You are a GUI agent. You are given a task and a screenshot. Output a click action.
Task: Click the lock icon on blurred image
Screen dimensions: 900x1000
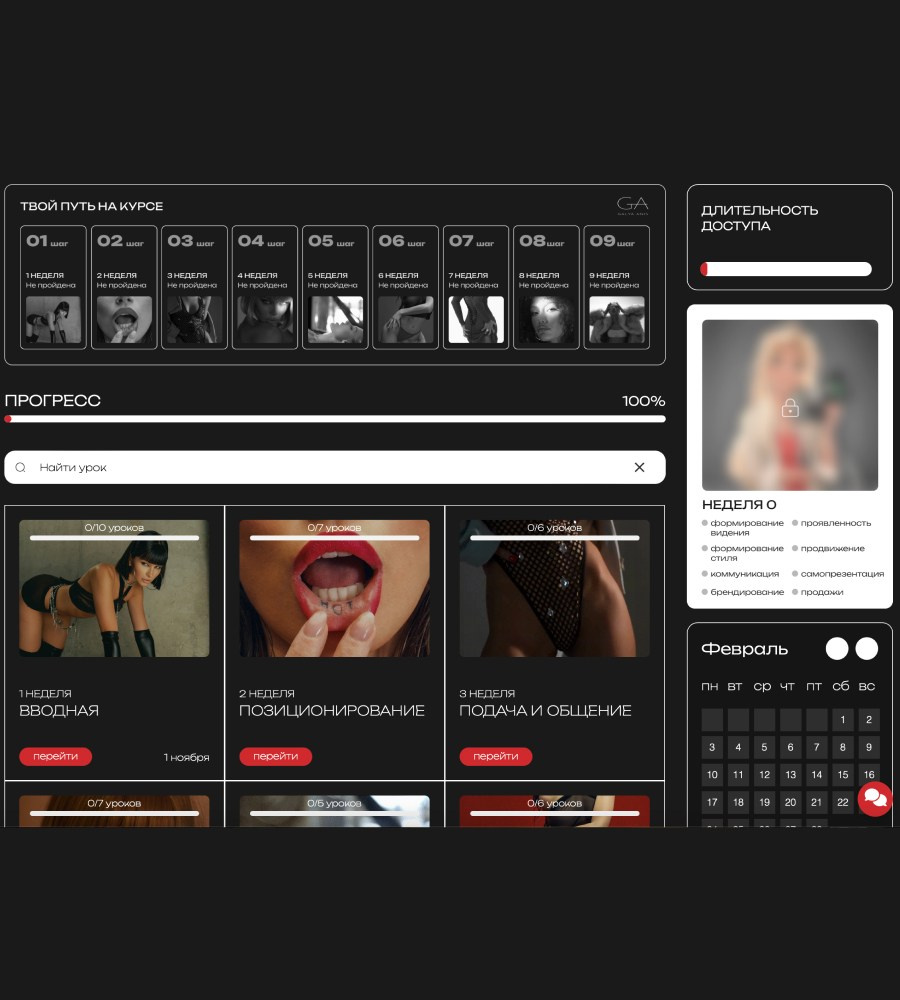coord(790,407)
